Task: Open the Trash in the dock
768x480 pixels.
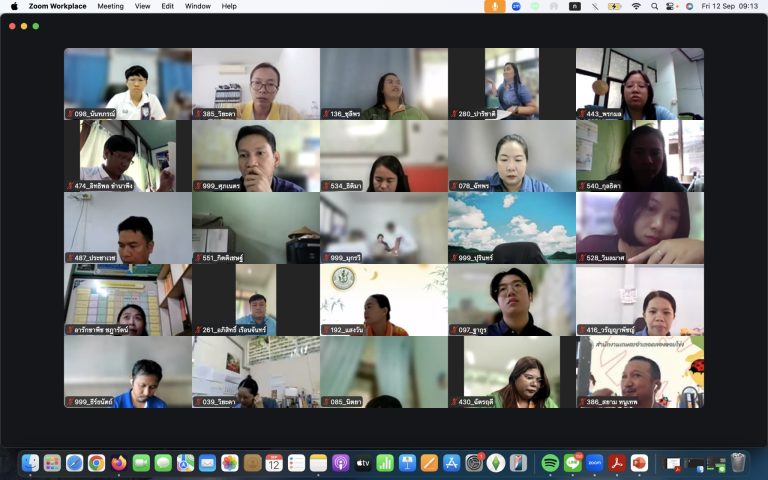Action: [x=738, y=463]
